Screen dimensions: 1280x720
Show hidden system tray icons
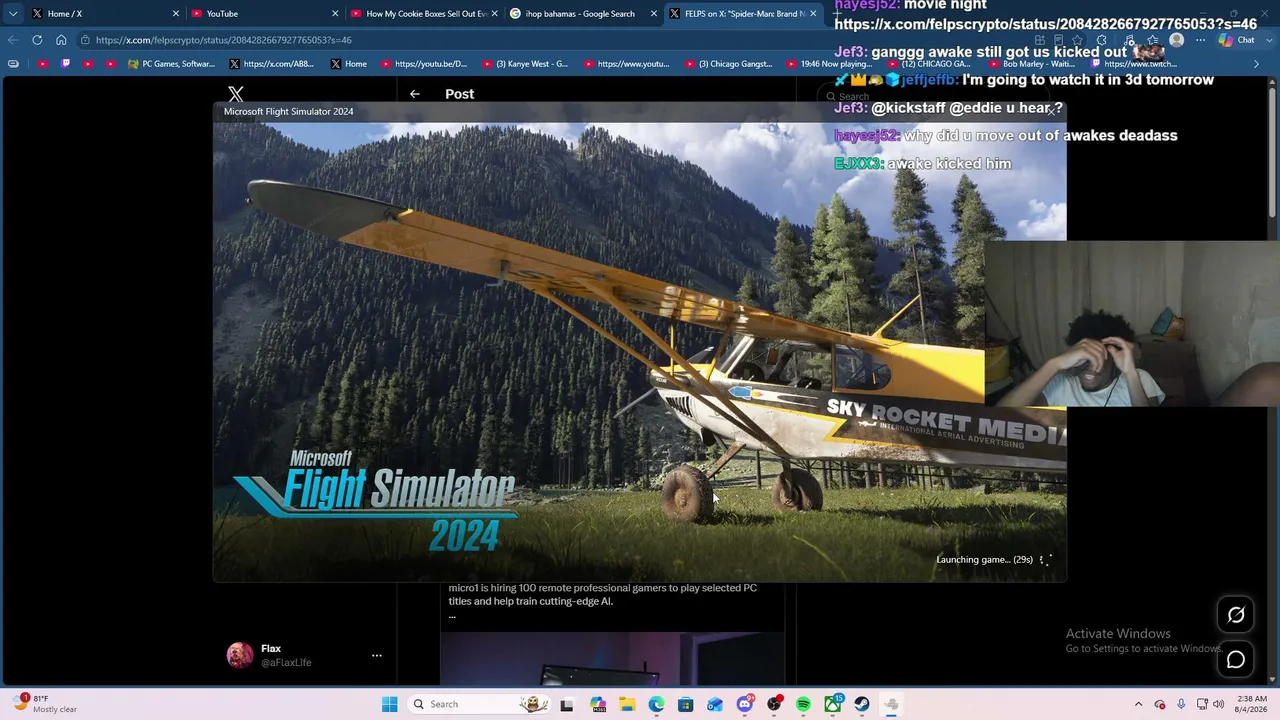(x=1138, y=704)
